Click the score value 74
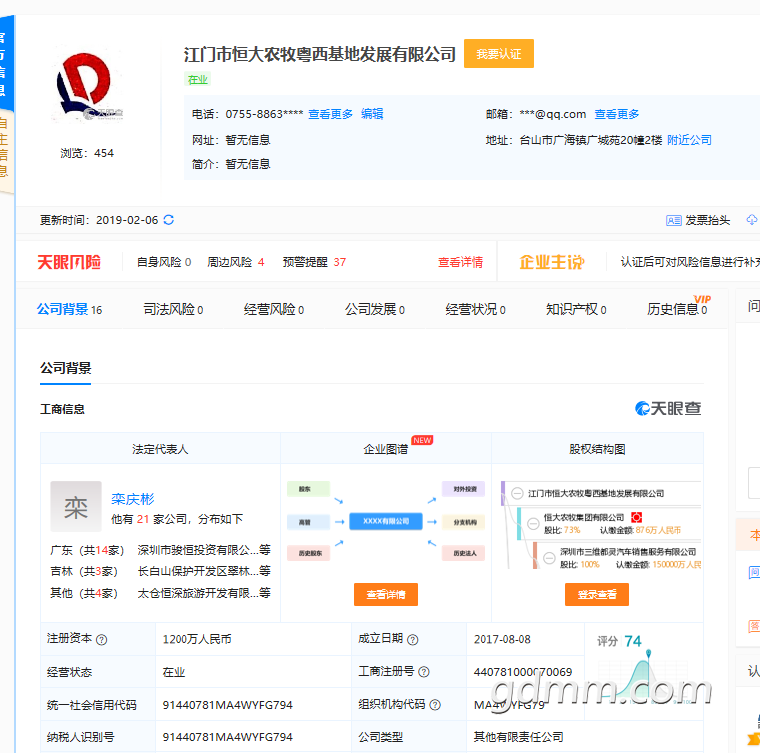The image size is (760, 753). point(633,641)
